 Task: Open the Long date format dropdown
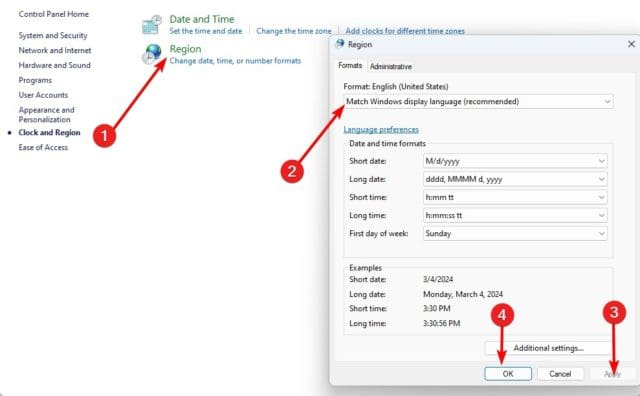coord(515,179)
